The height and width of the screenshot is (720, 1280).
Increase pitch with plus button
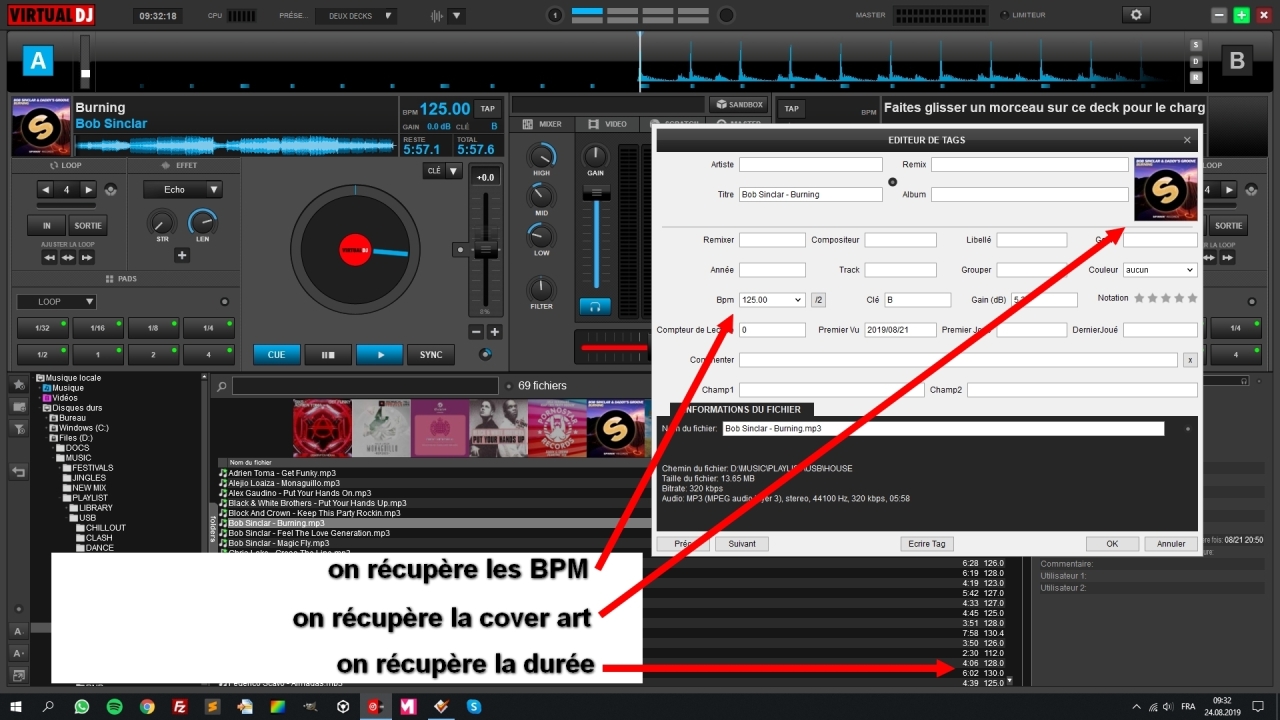494,332
